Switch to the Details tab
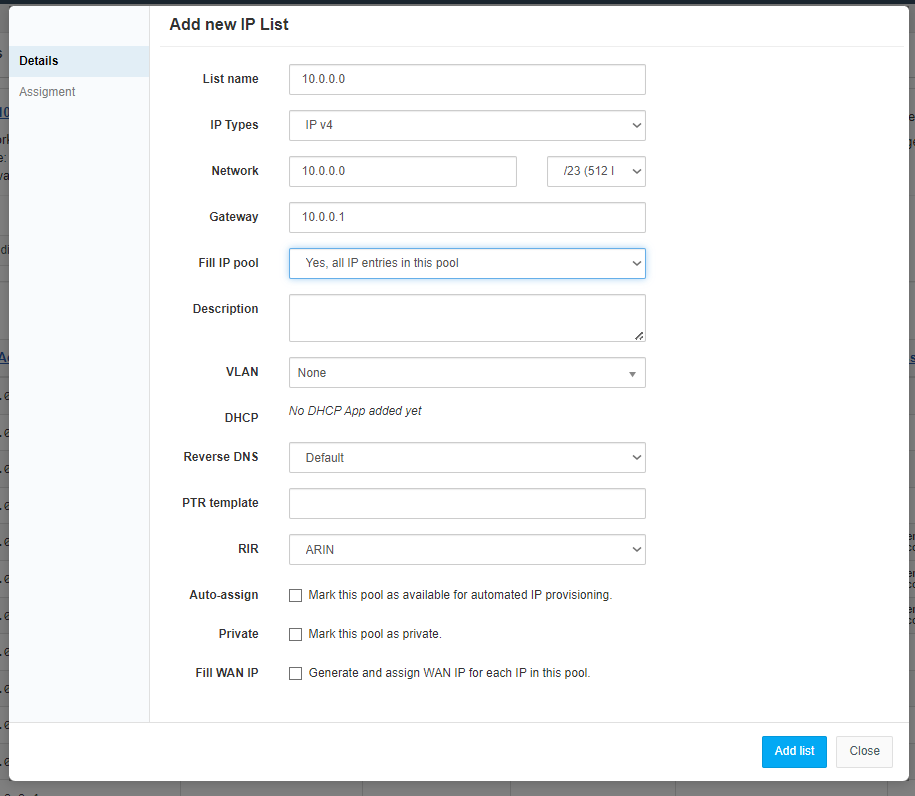The image size is (915, 796). coord(39,61)
